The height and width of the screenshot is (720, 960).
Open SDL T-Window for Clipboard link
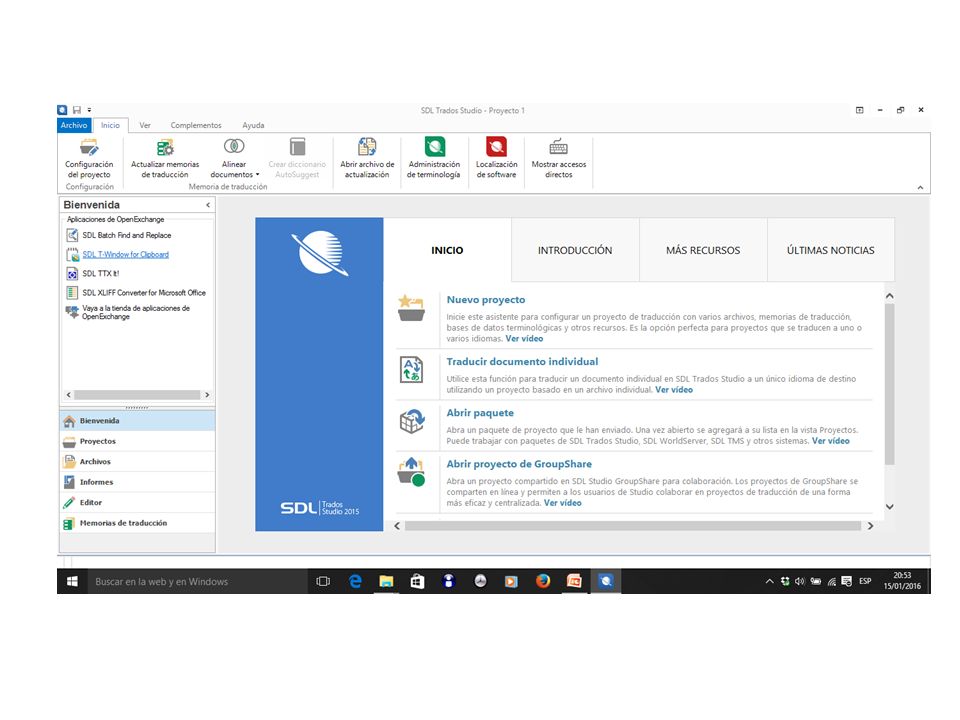pos(126,254)
